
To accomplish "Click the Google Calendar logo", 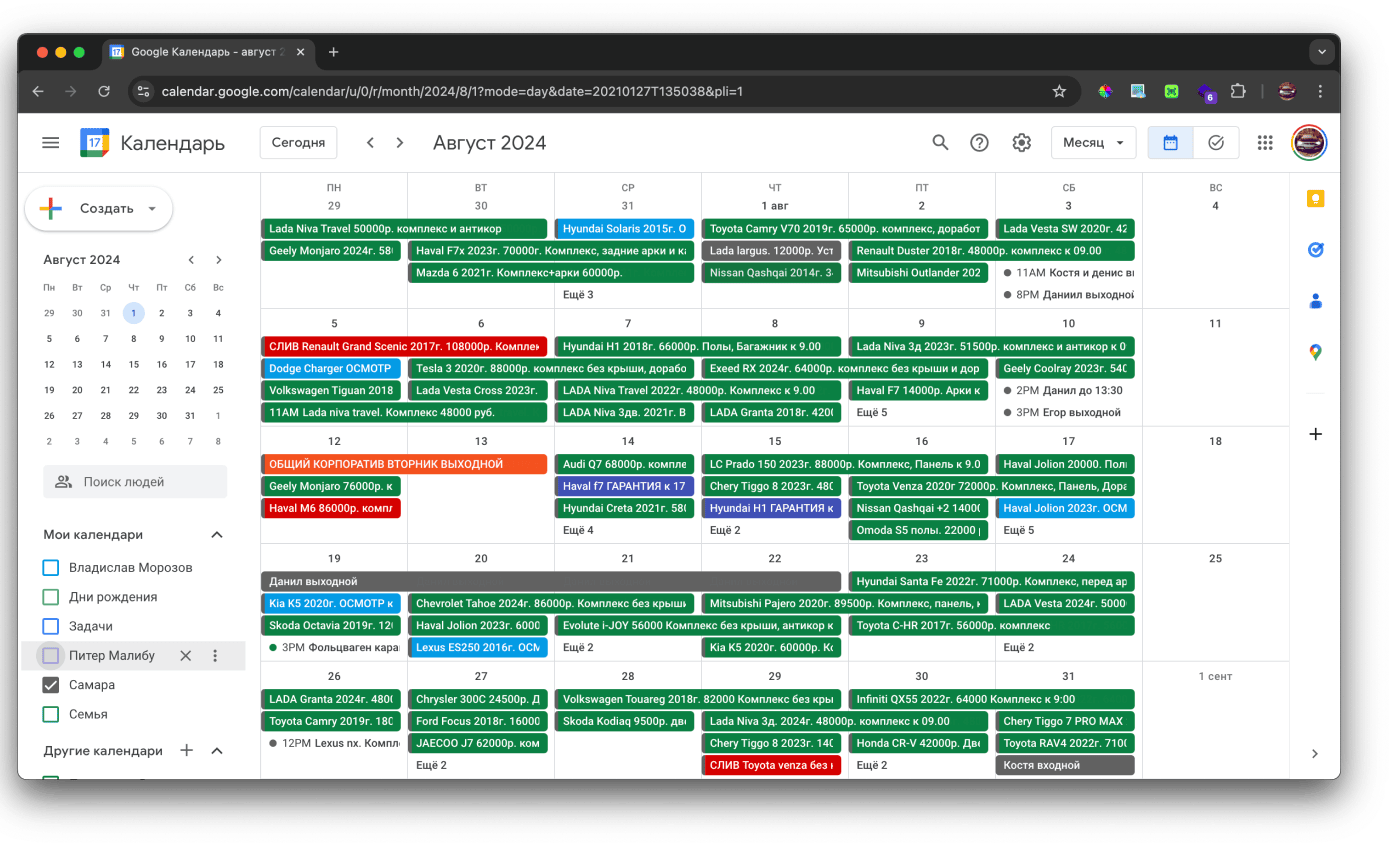I will [x=95, y=143].
